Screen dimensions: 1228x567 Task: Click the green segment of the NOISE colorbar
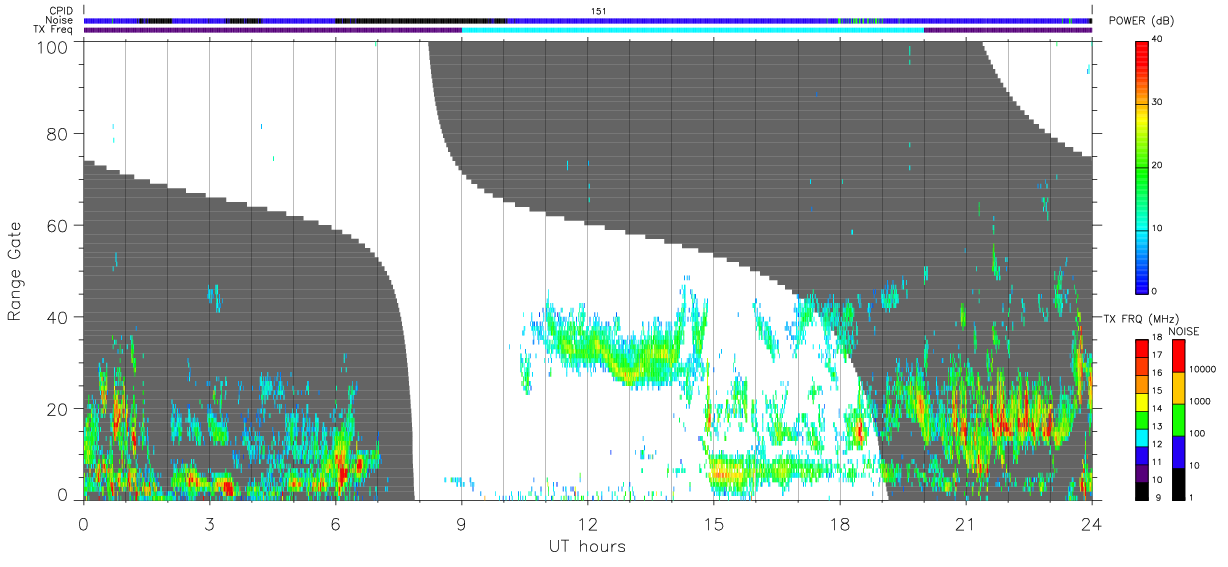tap(1178, 419)
